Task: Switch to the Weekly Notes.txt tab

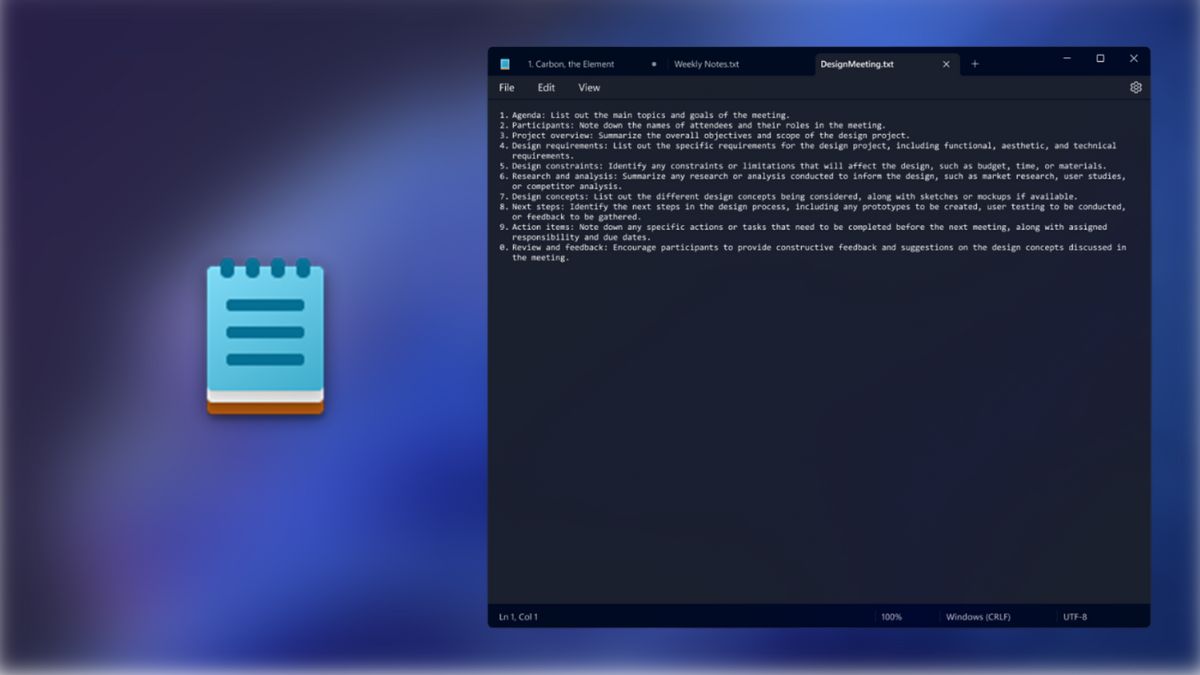Action: click(706, 64)
